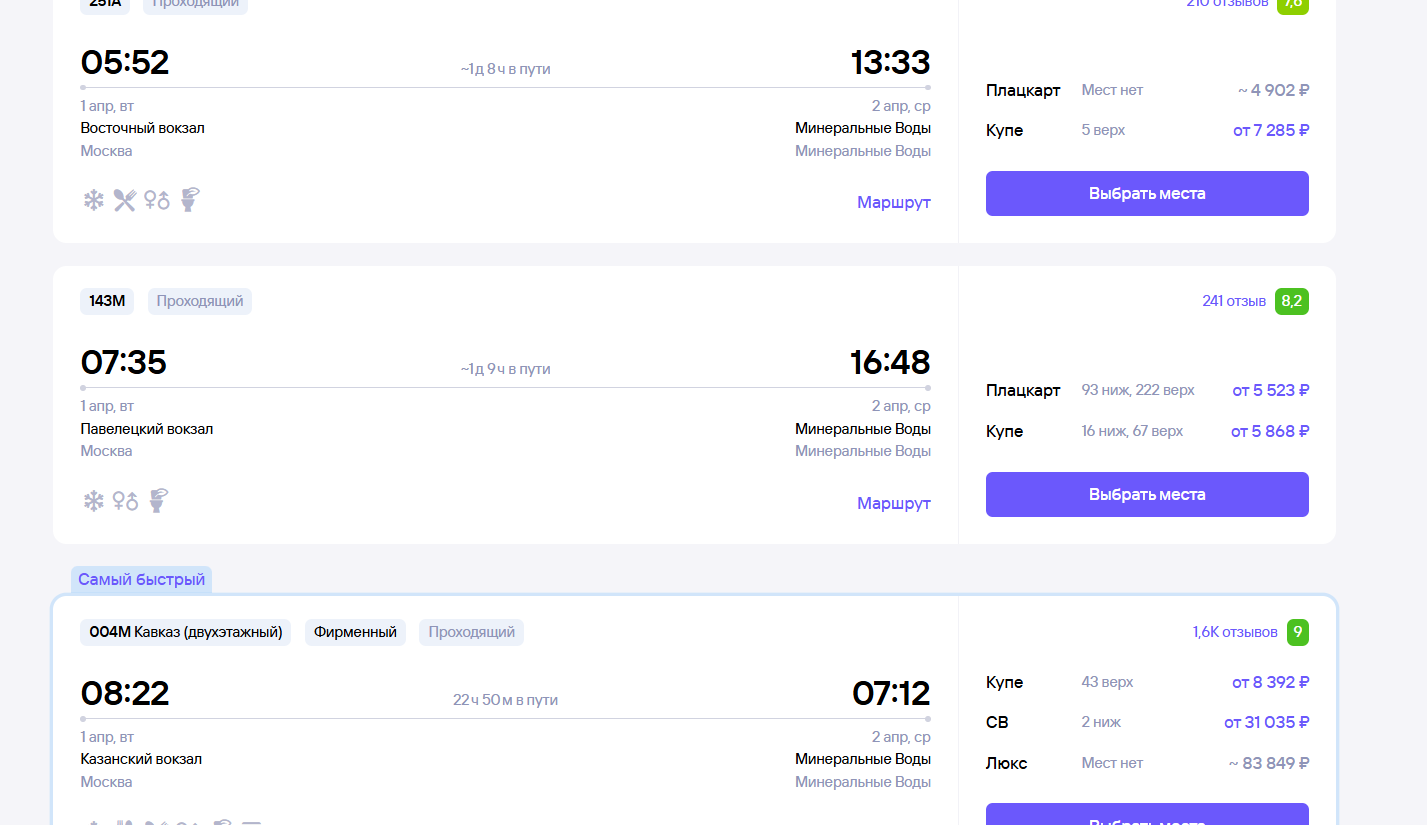
Task: Click gender compartments icon for 05:52 train
Action: tap(156, 201)
